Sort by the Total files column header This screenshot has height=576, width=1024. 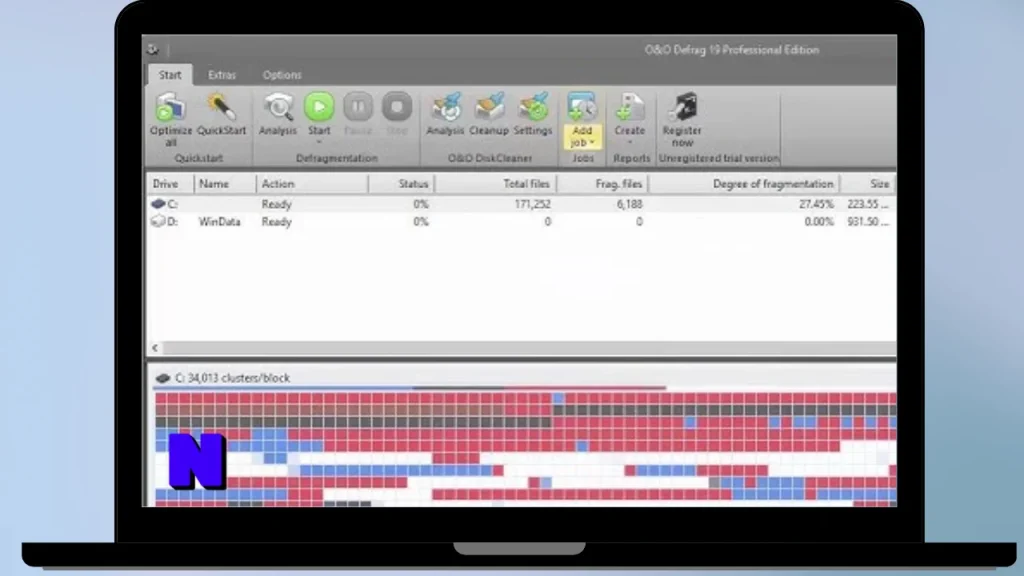495,184
